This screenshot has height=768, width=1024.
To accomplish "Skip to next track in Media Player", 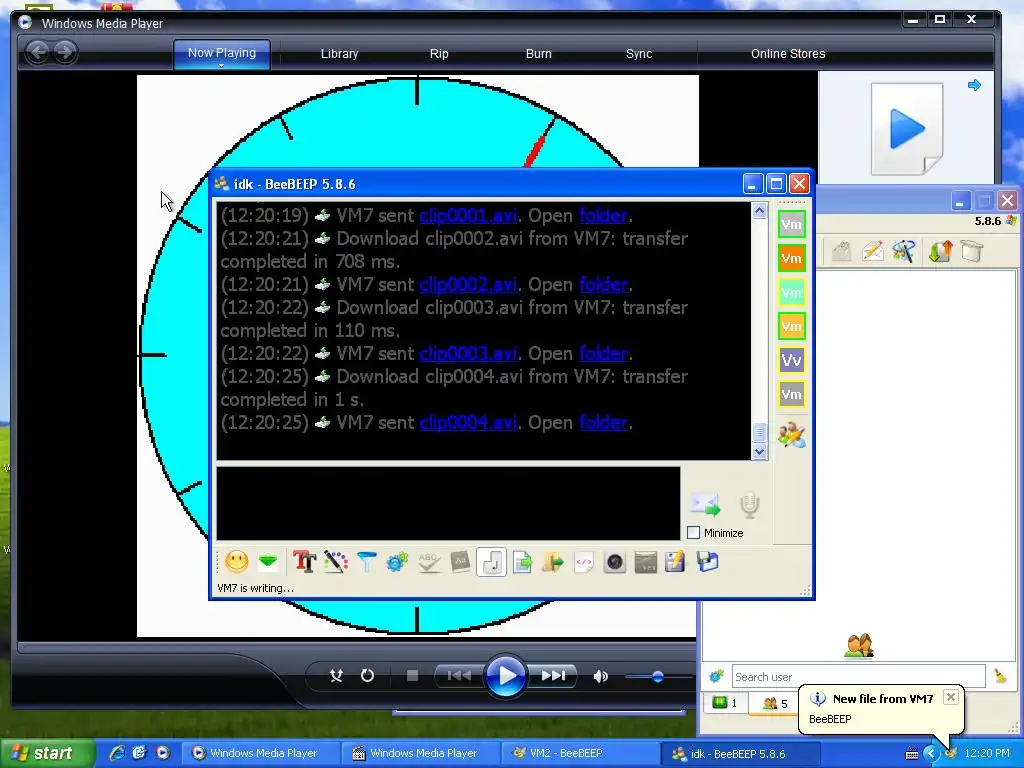I will [x=553, y=675].
